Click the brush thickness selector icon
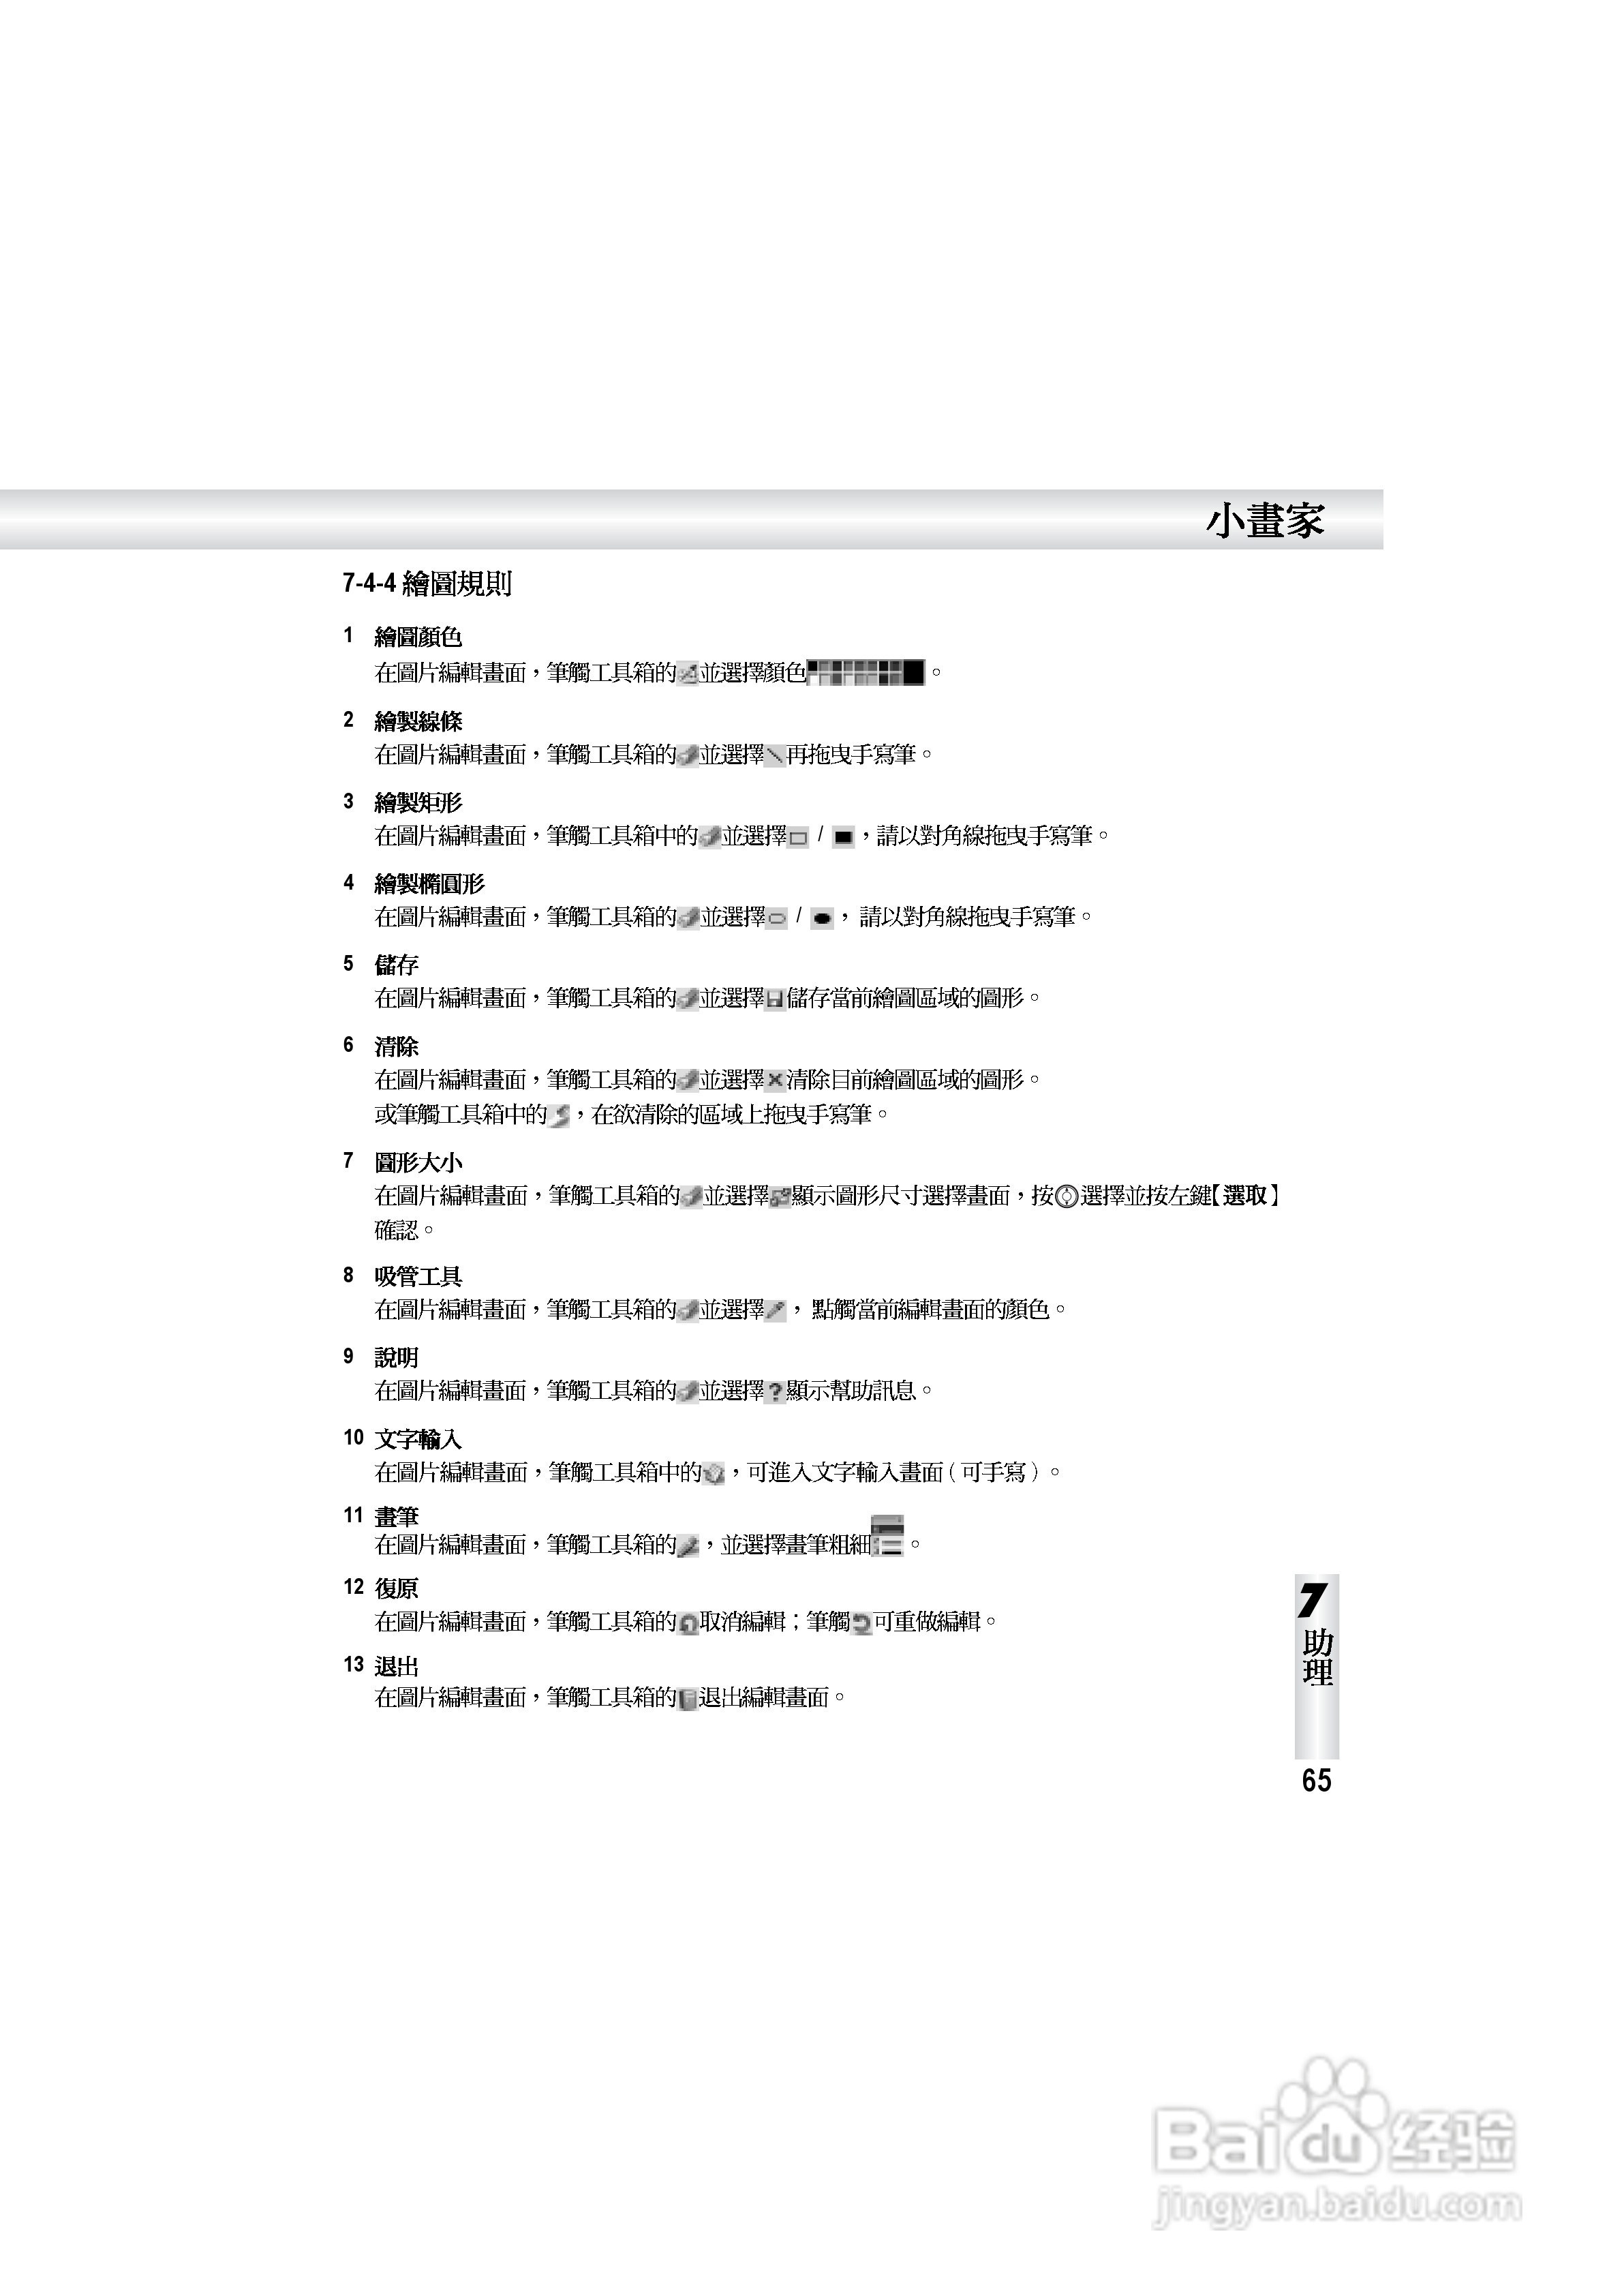Viewport: 1622px width, 2296px height. (887, 1536)
